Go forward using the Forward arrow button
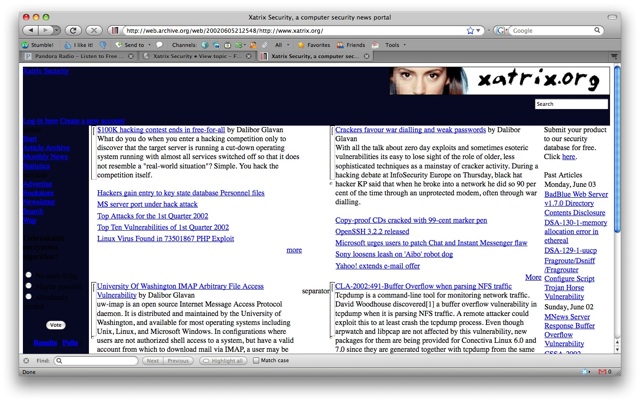This screenshot has width=640, height=402. click(45, 30)
